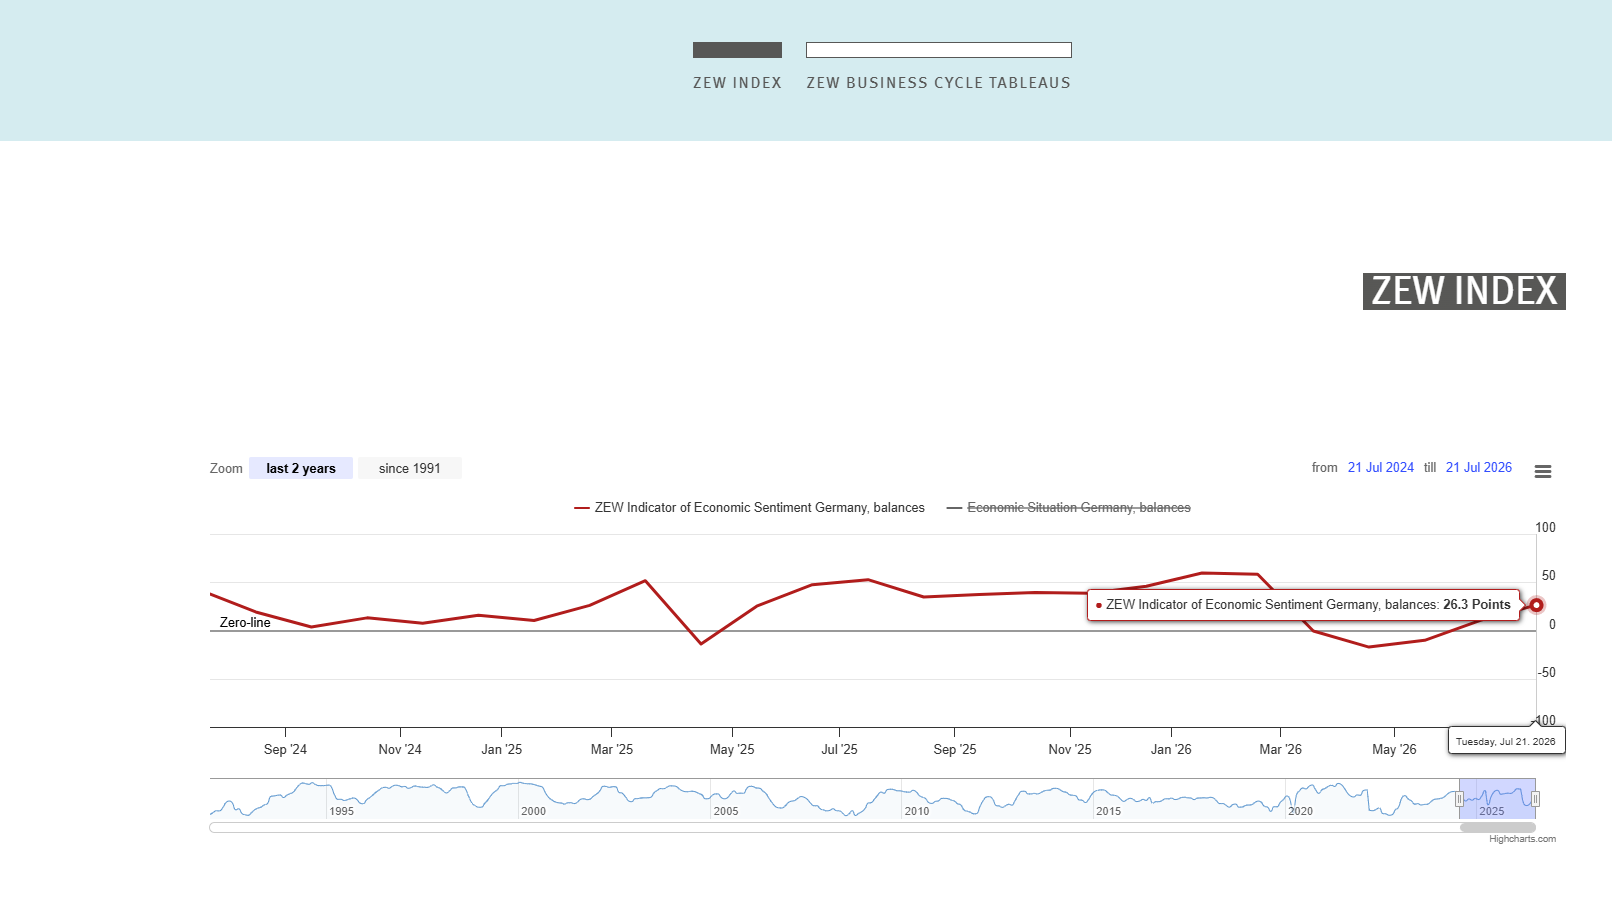The height and width of the screenshot is (908, 1612).
Task: Click the 2000 label in the navigator
Action: [x=534, y=811]
